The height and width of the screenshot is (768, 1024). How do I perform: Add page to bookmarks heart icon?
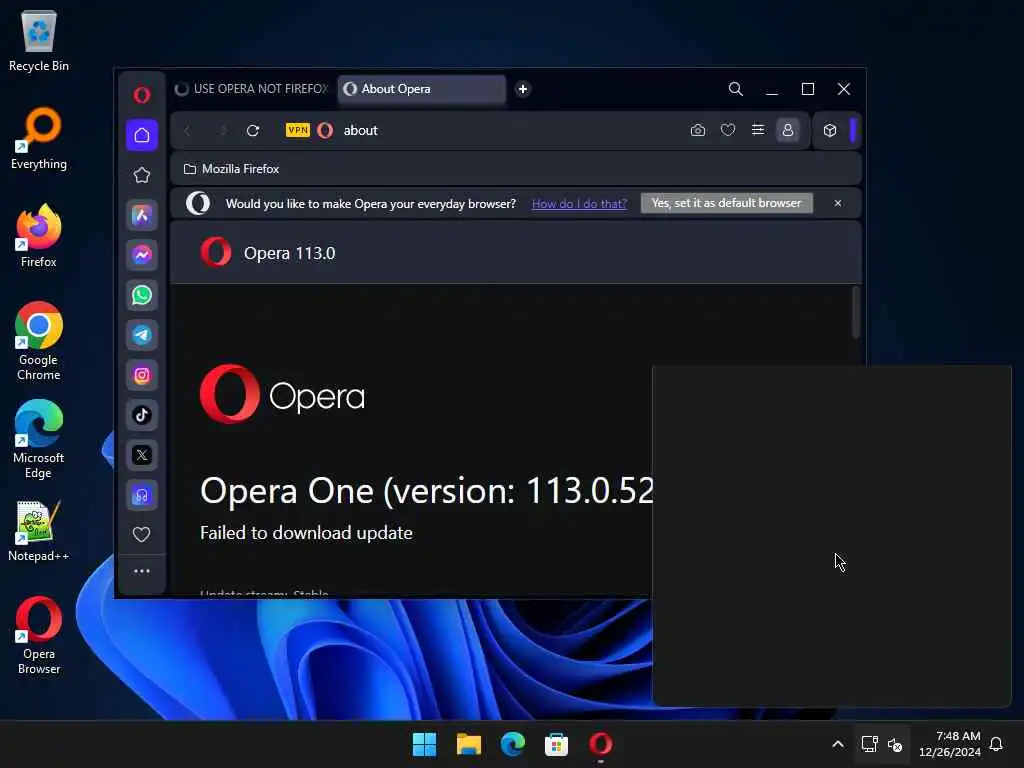click(x=728, y=130)
